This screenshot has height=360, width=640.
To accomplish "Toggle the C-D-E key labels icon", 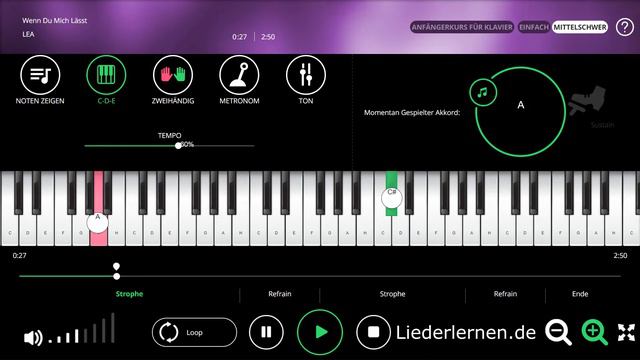I will pyautogui.click(x=106, y=75).
